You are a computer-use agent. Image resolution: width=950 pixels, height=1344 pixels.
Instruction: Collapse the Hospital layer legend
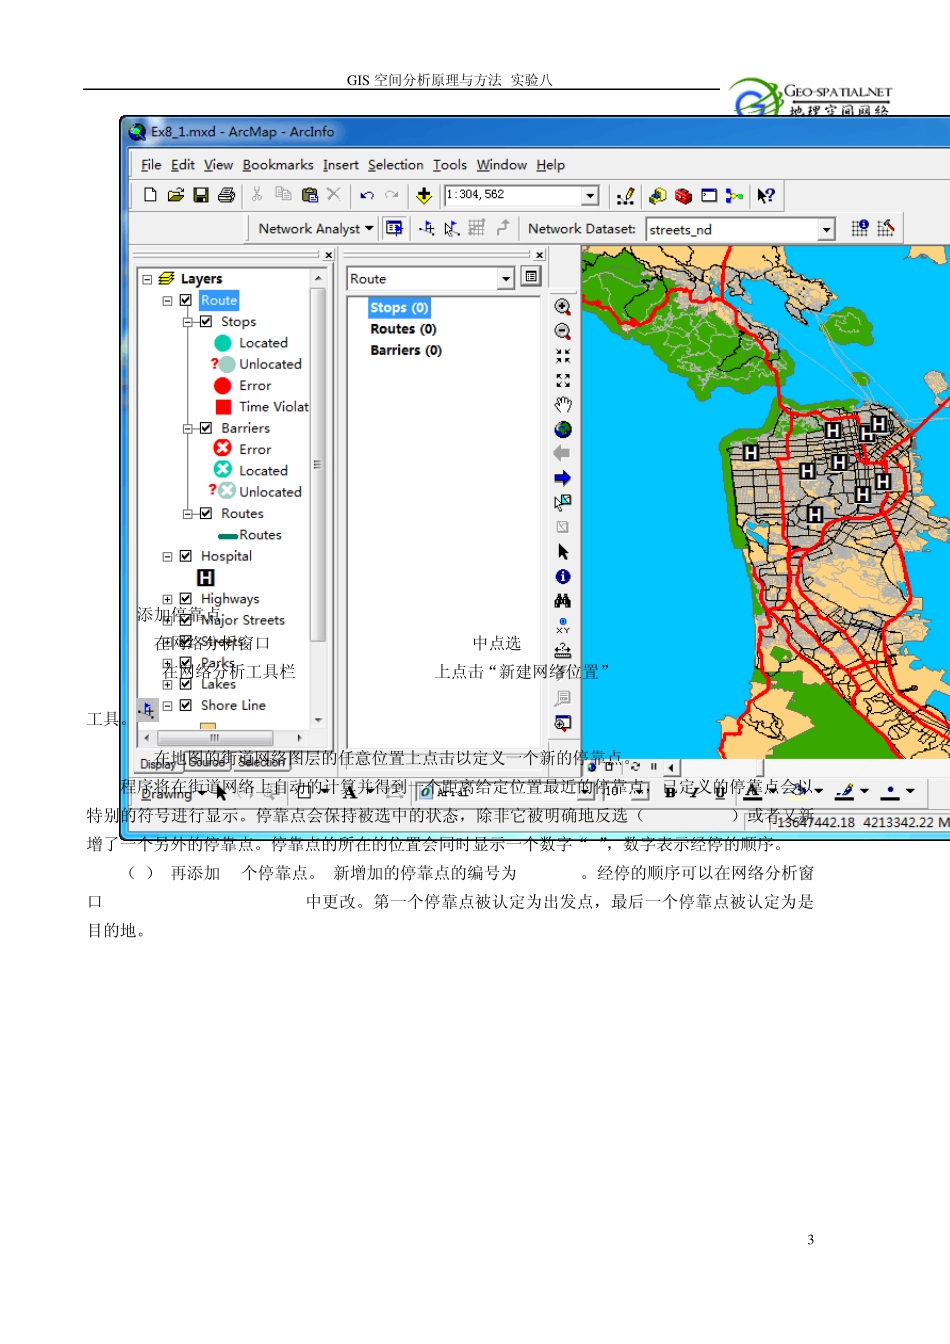[167, 556]
